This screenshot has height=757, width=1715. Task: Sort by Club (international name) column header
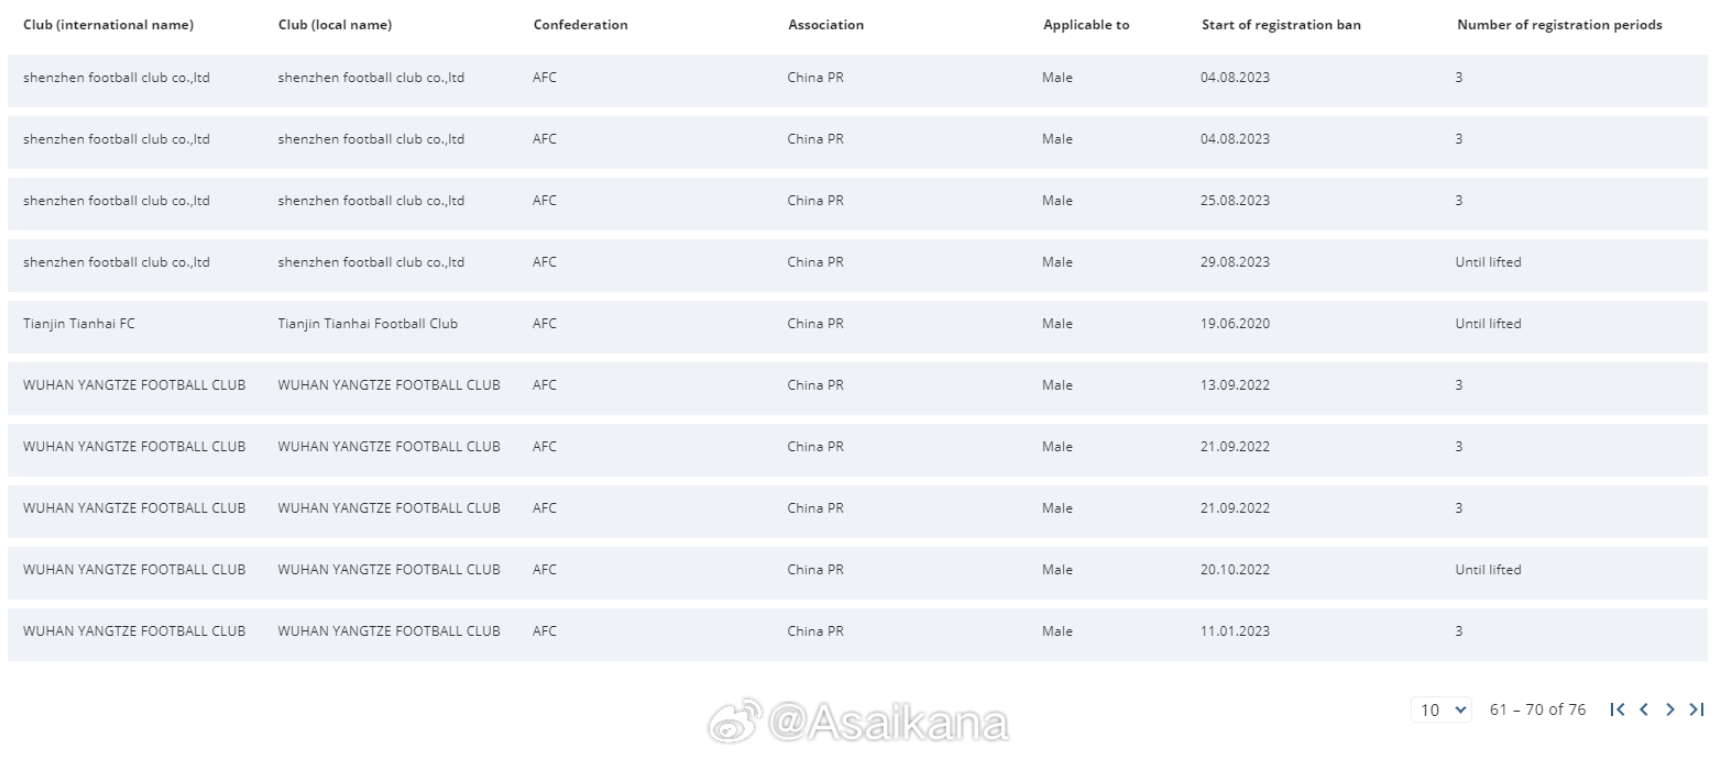tap(108, 25)
